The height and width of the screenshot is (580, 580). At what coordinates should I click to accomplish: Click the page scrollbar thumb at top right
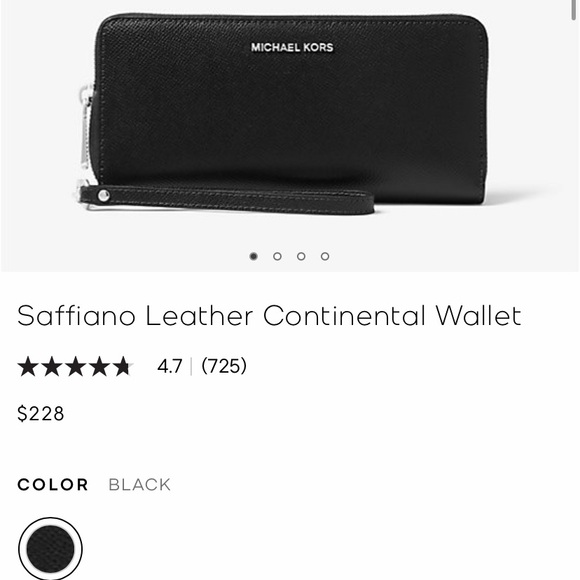[574, 10]
